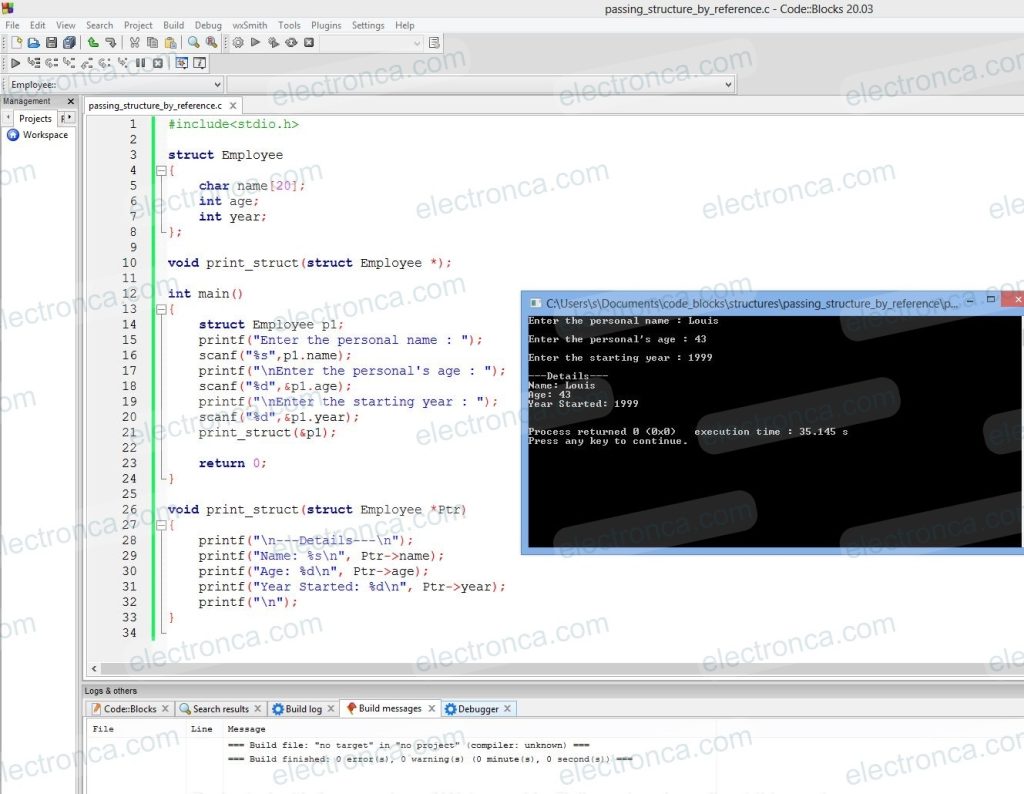Close the passing_structure_by_reference.c editor tab
The height and width of the screenshot is (794, 1024).
pos(232,105)
